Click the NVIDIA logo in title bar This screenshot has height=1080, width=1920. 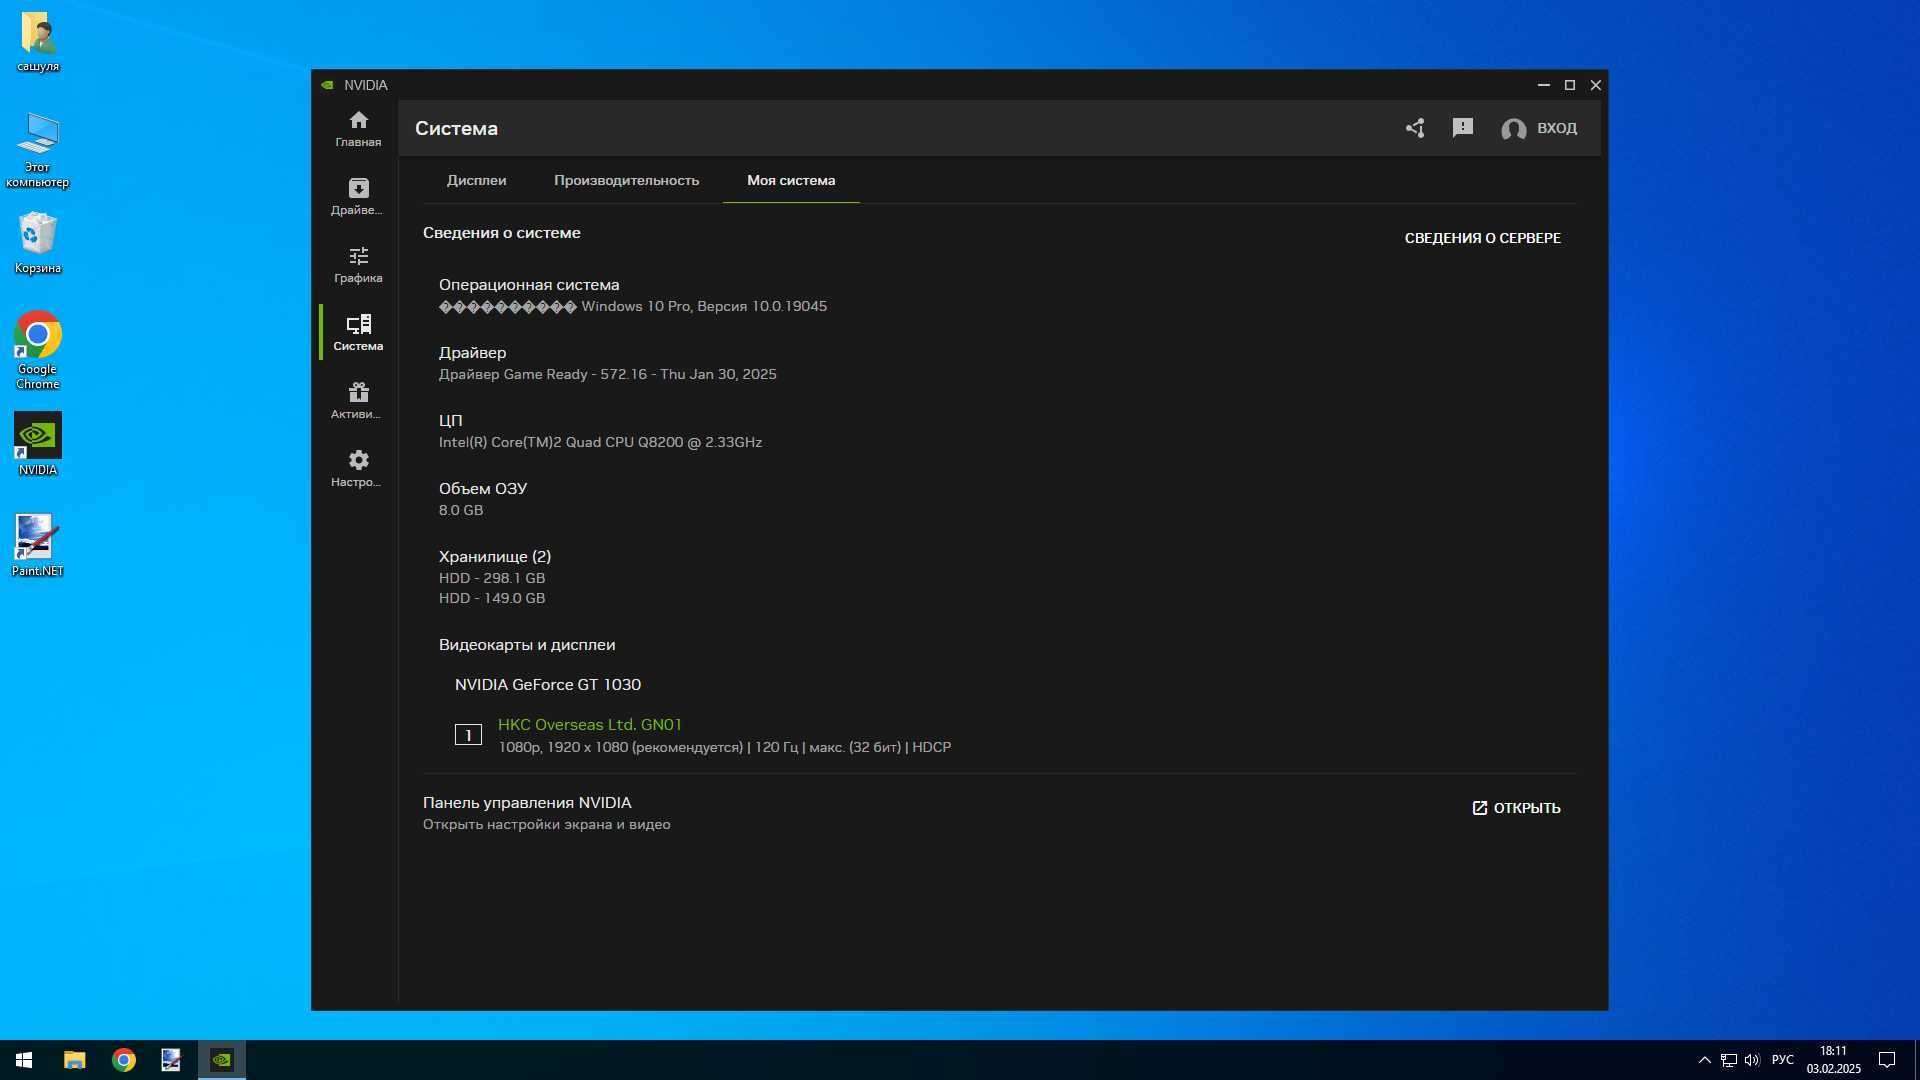pos(327,85)
